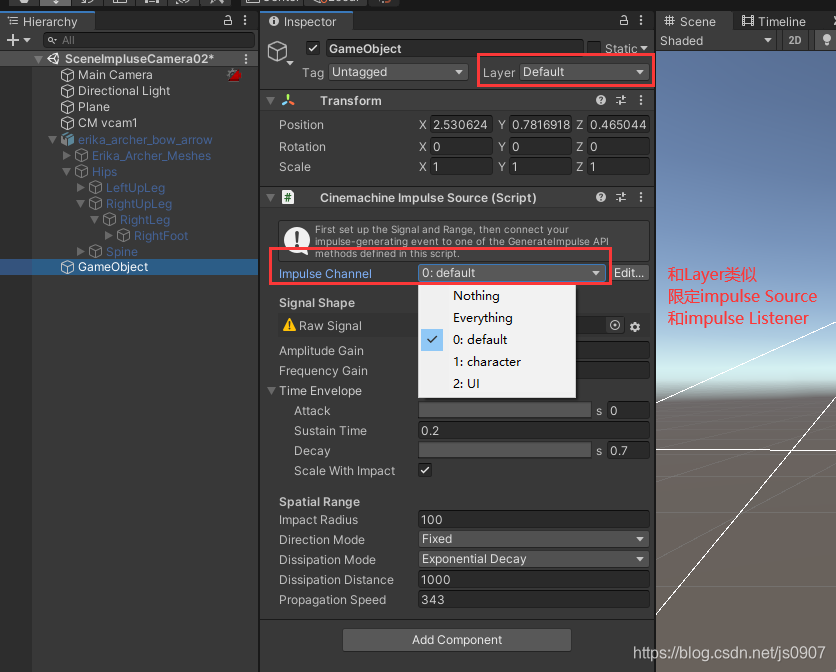Click the Edit... button for Impulse Channel
Viewport: 836px width, 672px height.
pos(629,273)
